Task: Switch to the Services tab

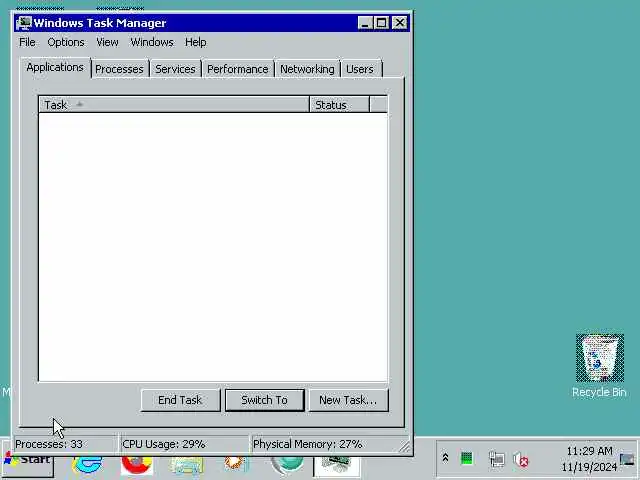Action: (176, 69)
